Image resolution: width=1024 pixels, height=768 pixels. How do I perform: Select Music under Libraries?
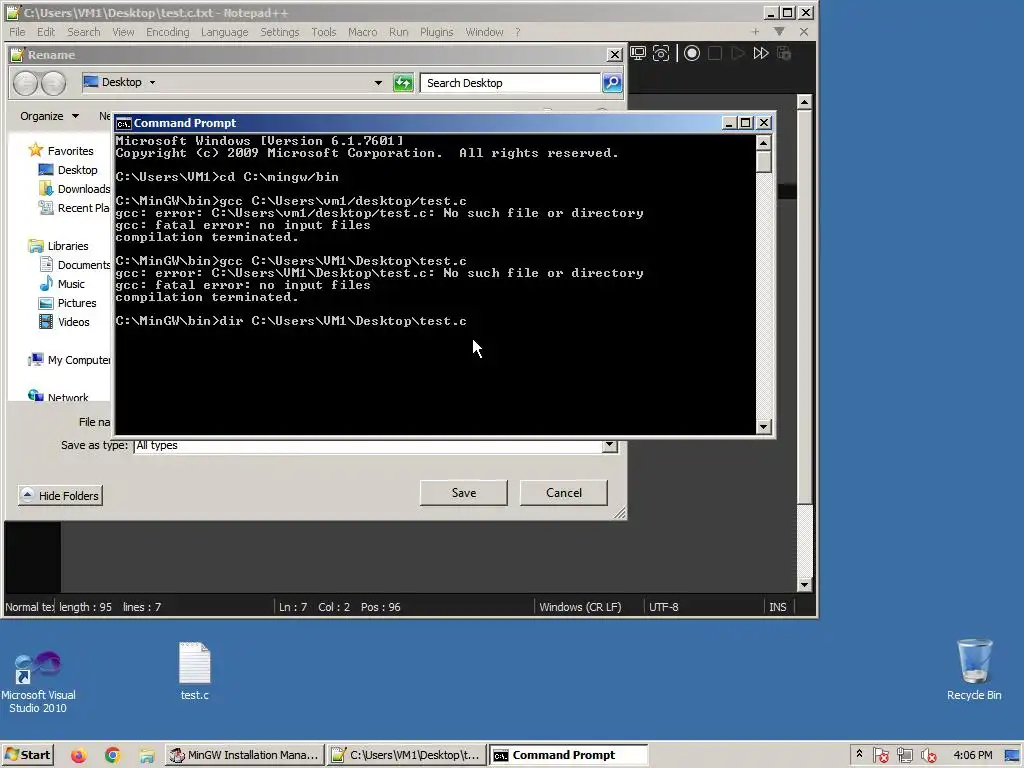(61, 284)
